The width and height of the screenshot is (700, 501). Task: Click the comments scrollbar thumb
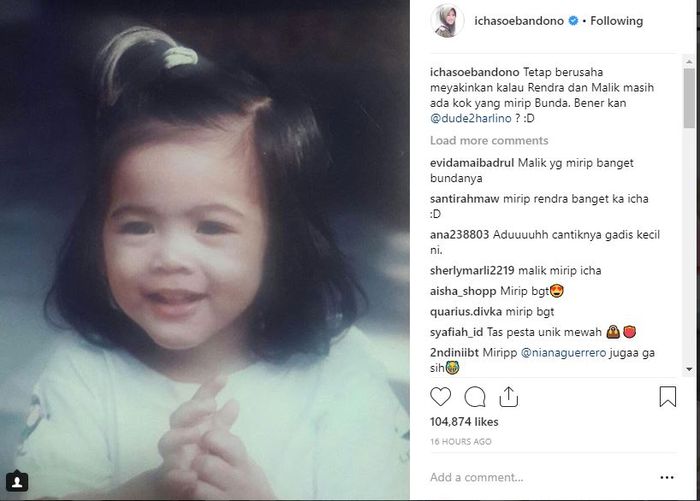(x=689, y=98)
